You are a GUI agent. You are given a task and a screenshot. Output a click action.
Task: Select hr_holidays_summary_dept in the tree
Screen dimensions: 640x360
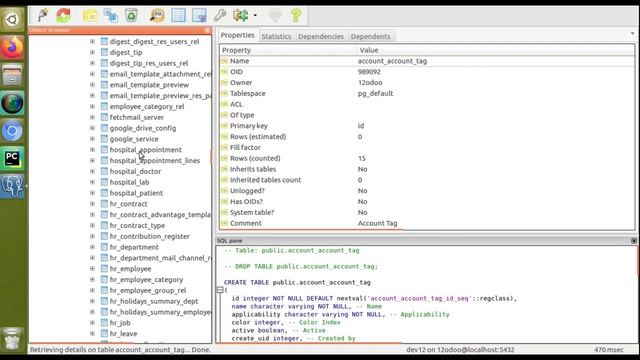coord(154,301)
